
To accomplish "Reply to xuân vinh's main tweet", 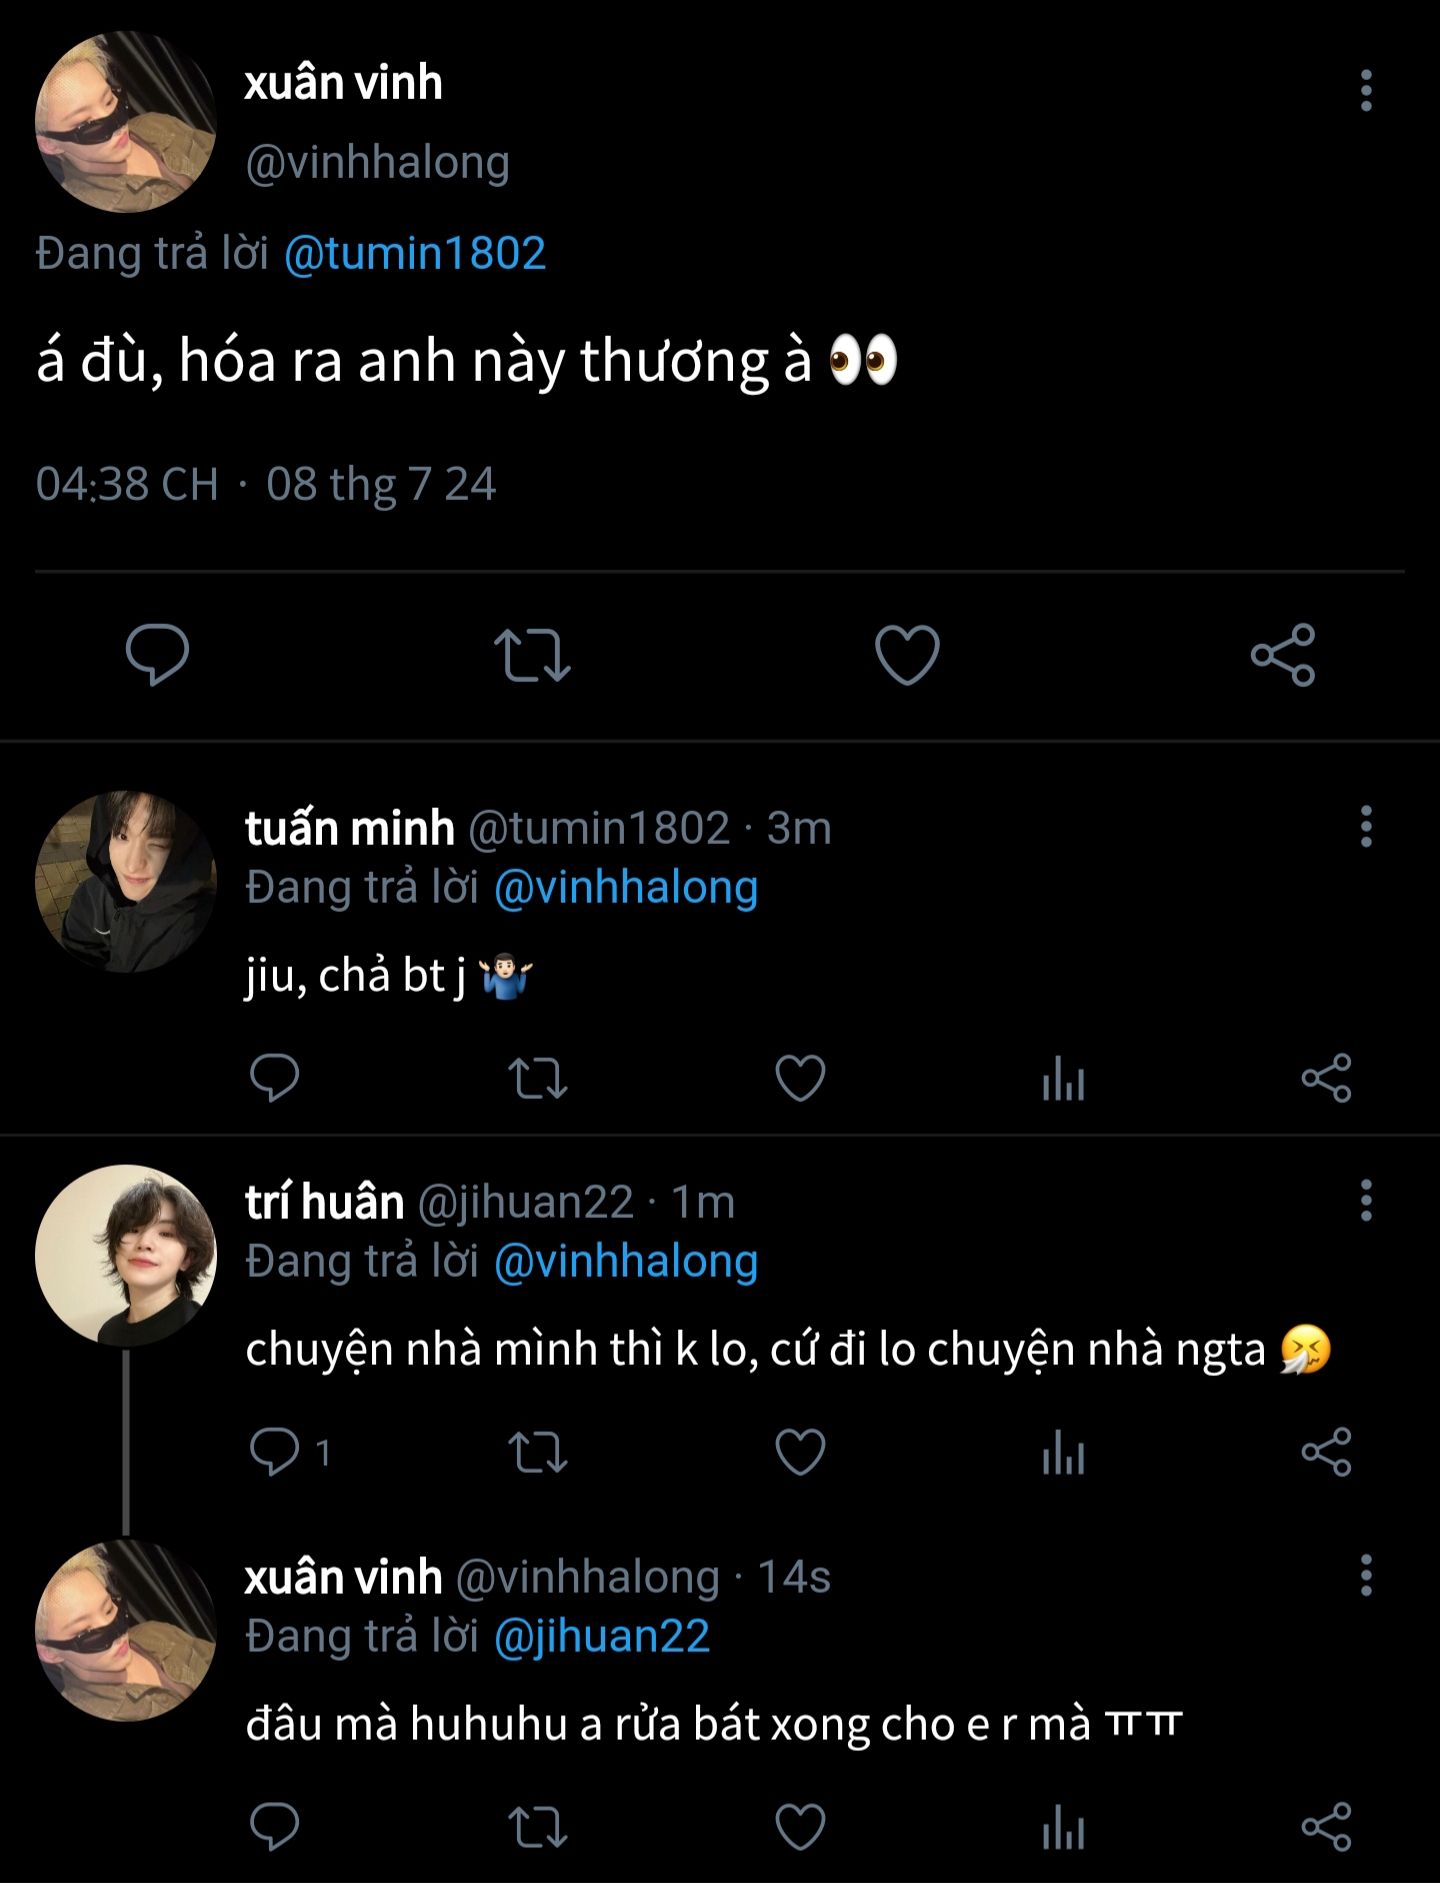I will (157, 655).
